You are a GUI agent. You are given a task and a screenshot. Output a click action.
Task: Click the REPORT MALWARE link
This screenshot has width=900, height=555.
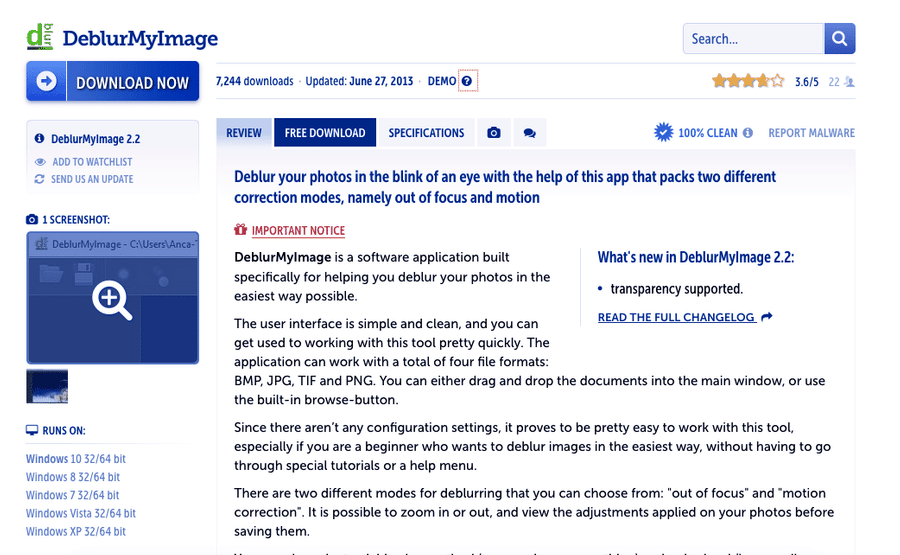(812, 133)
